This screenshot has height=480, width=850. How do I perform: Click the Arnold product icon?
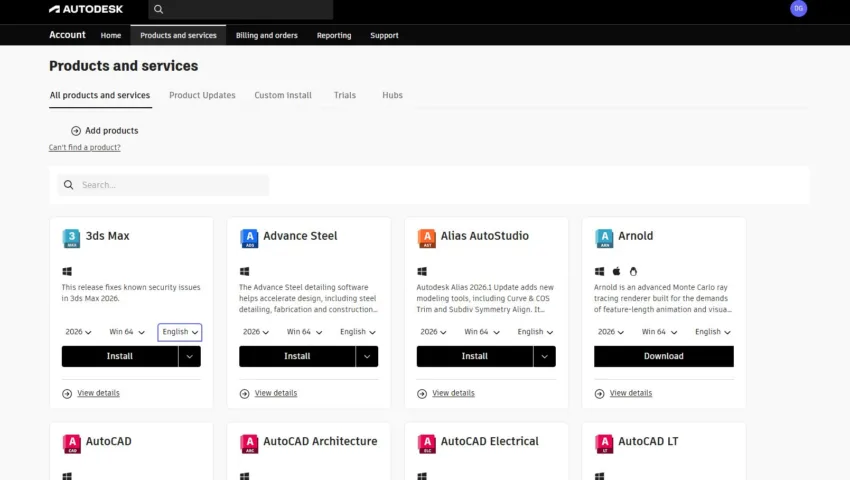(x=604, y=238)
